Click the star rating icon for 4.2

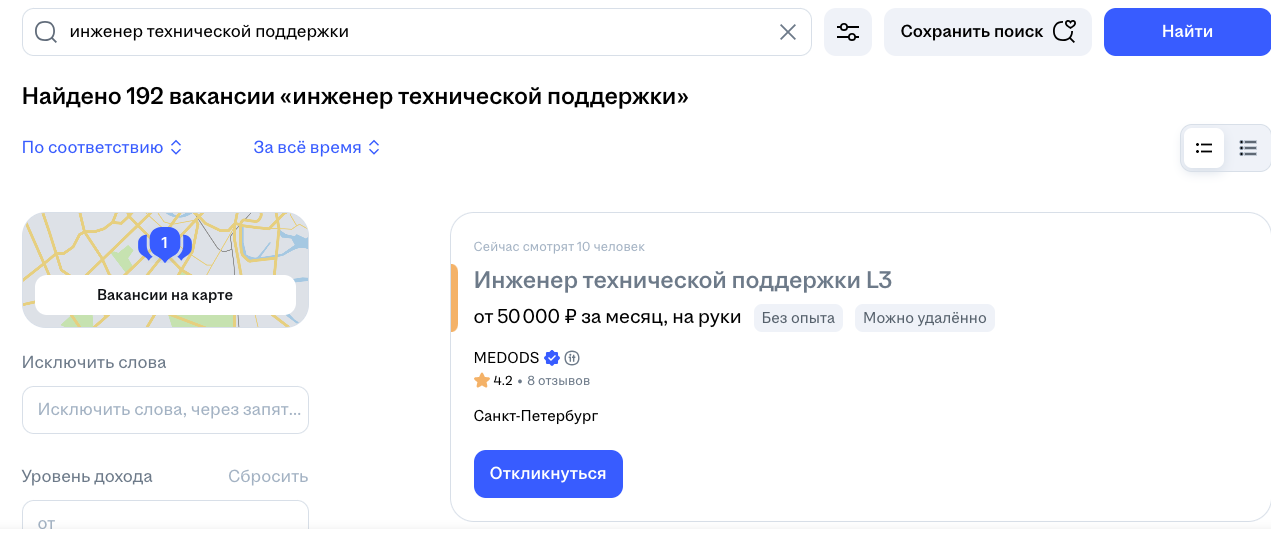[482, 380]
